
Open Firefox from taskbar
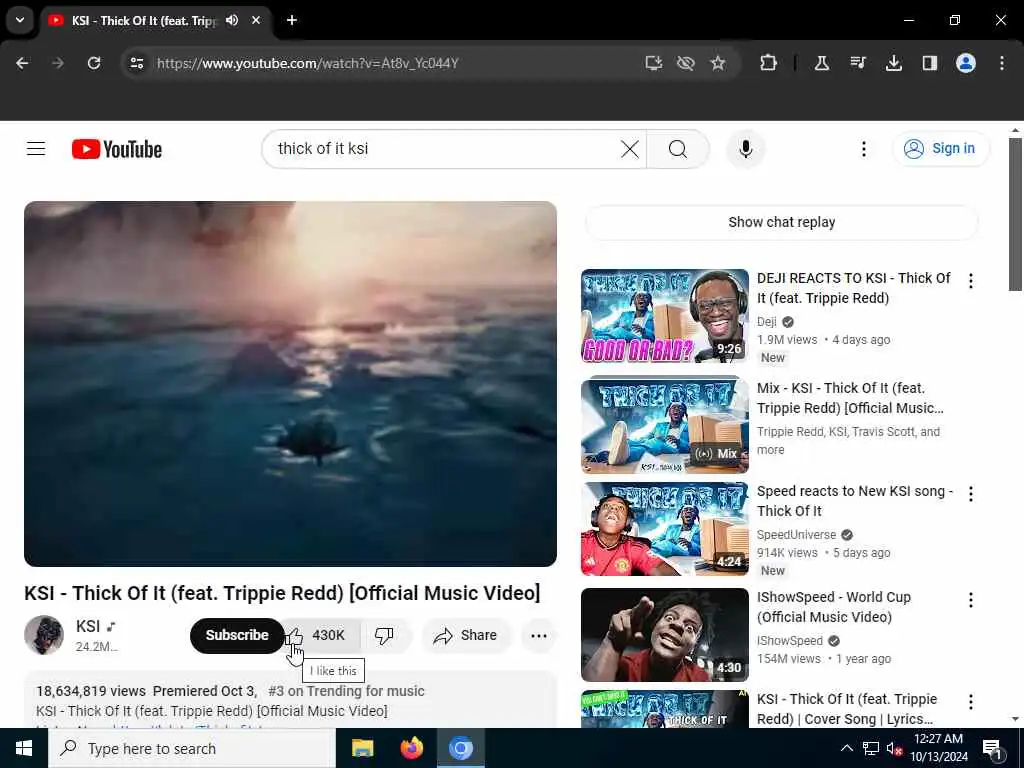point(411,748)
